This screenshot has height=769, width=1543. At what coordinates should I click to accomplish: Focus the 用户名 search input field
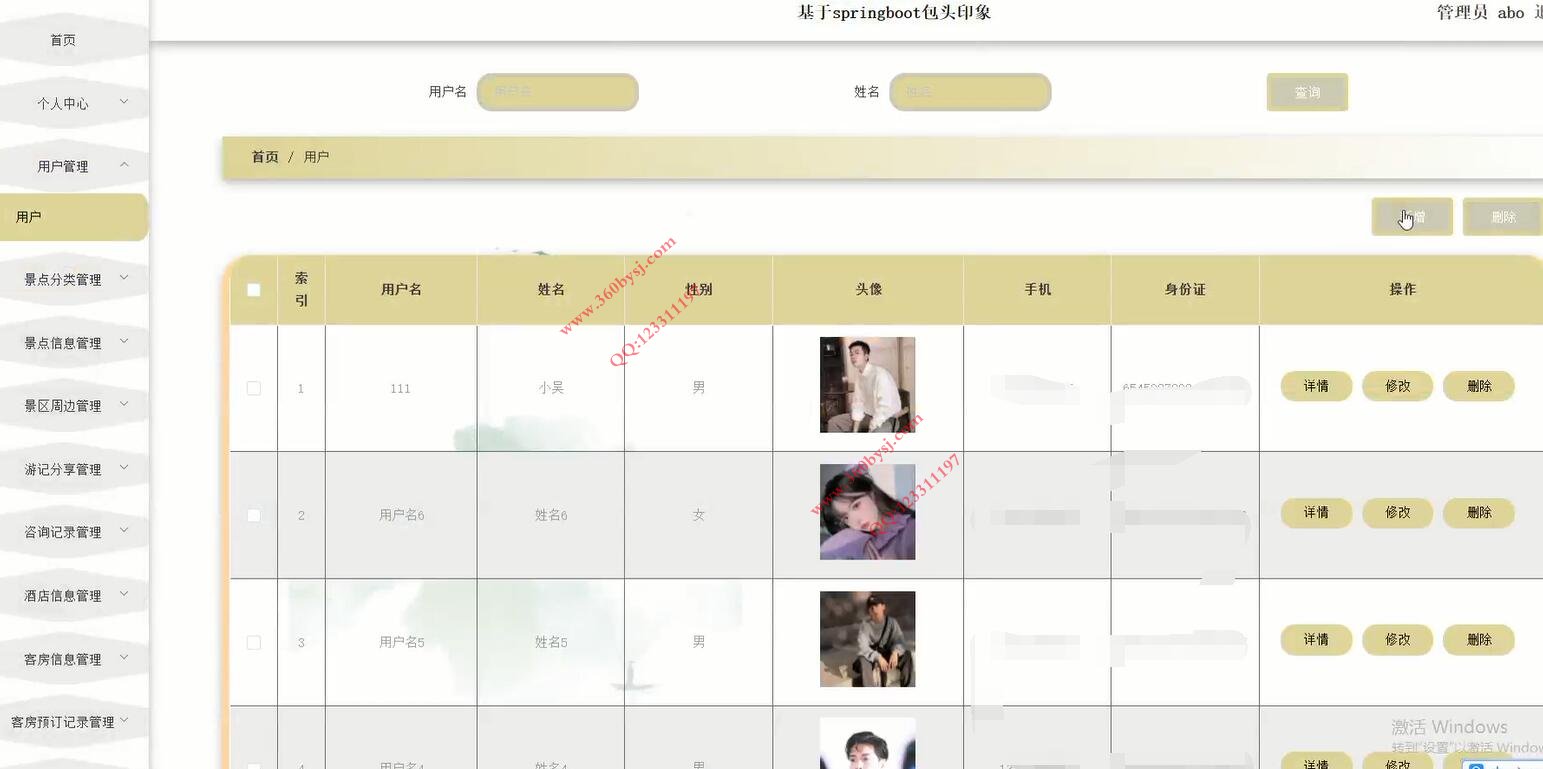coord(558,92)
